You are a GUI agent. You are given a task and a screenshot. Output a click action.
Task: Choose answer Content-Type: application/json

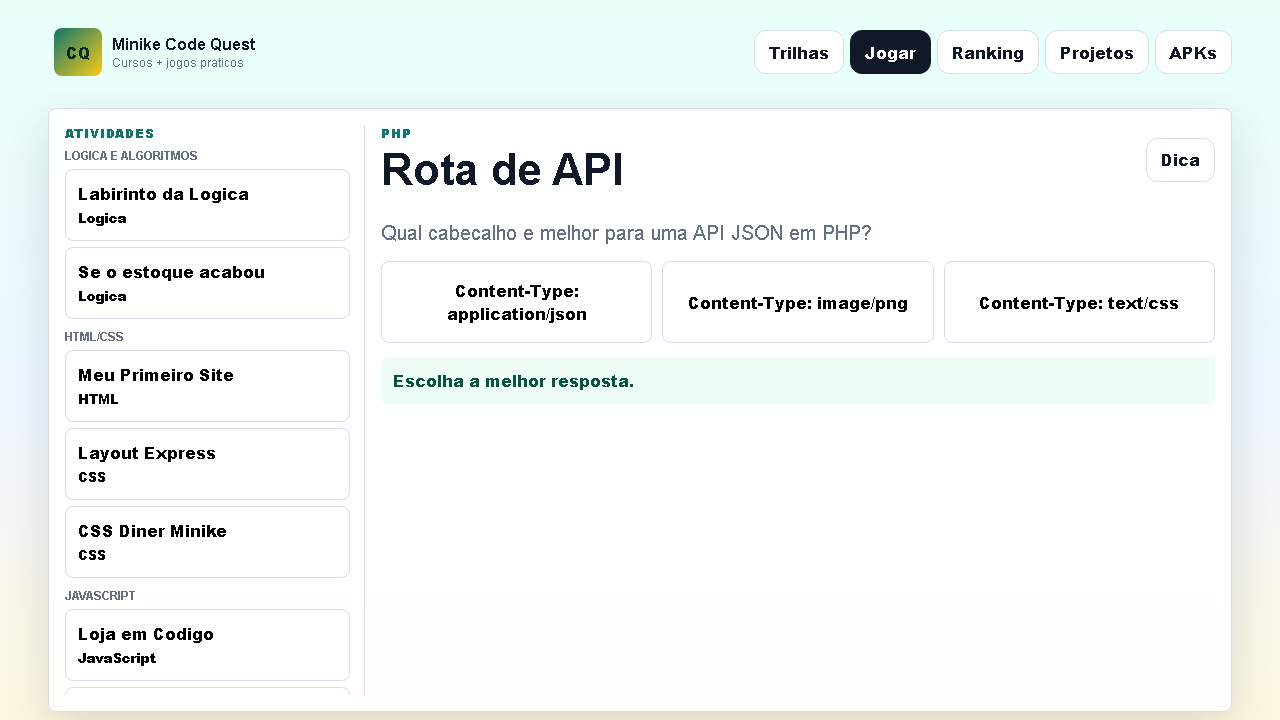517,302
